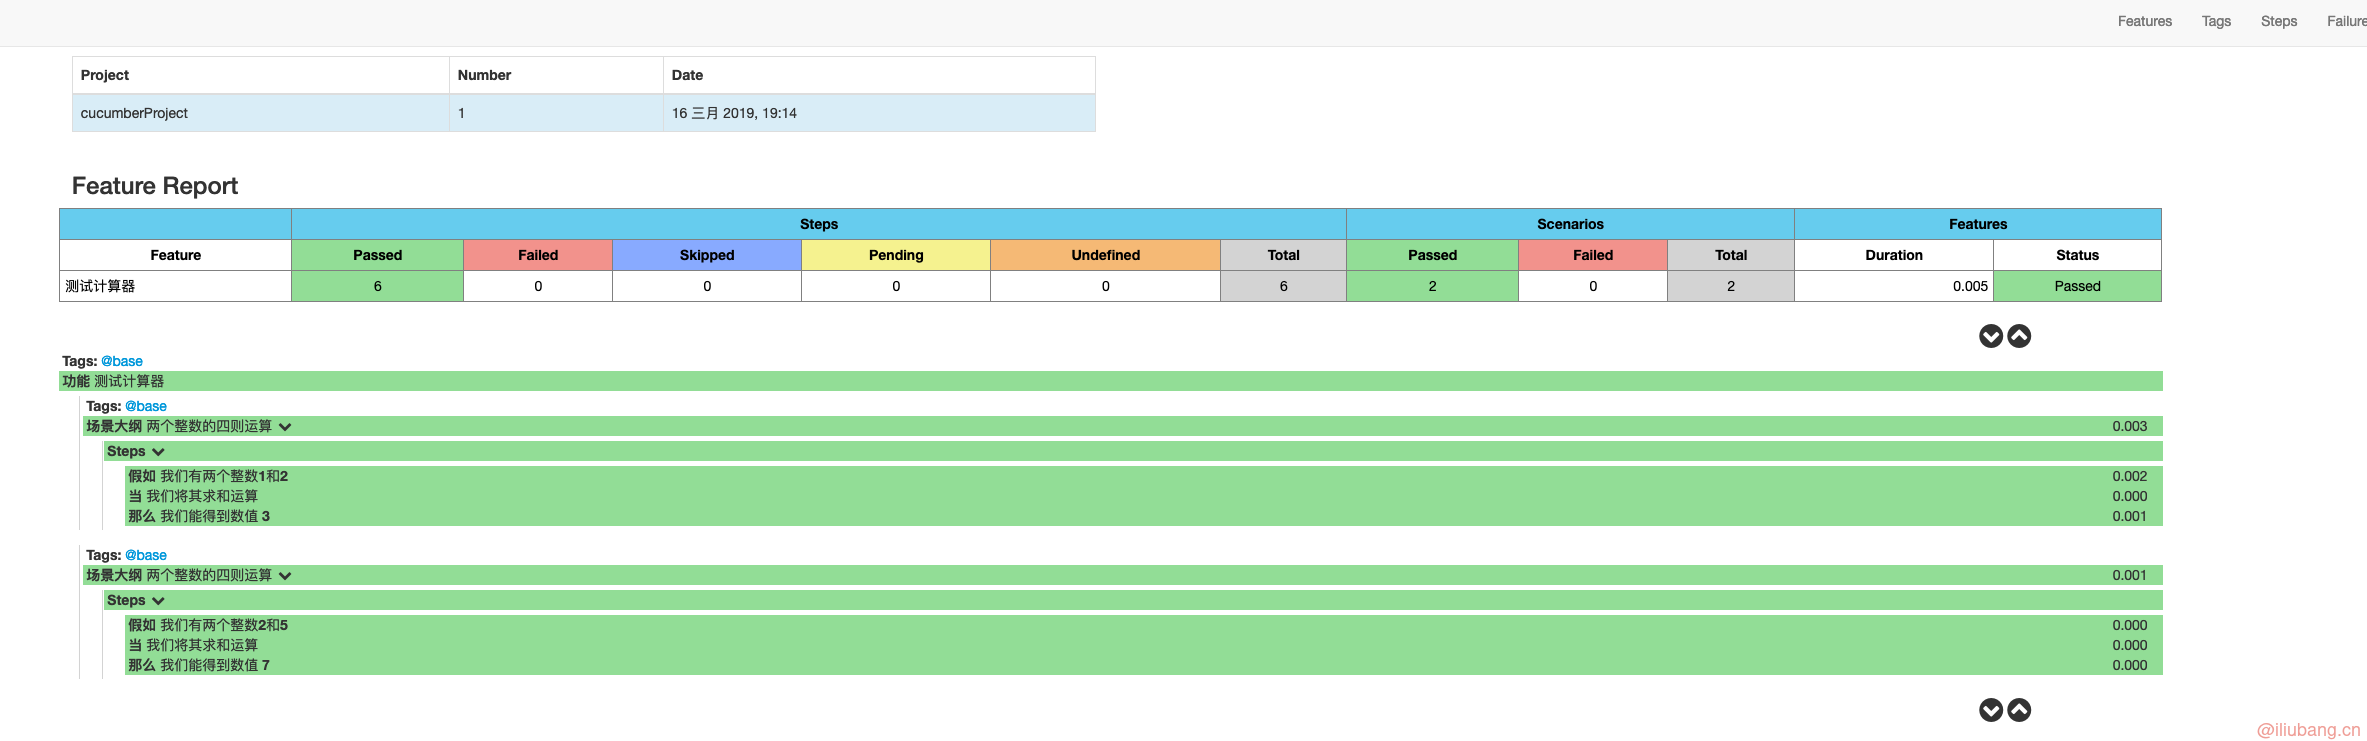Open the Features navigation link
Image resolution: width=2367 pixels, height=741 pixels.
[x=2144, y=21]
